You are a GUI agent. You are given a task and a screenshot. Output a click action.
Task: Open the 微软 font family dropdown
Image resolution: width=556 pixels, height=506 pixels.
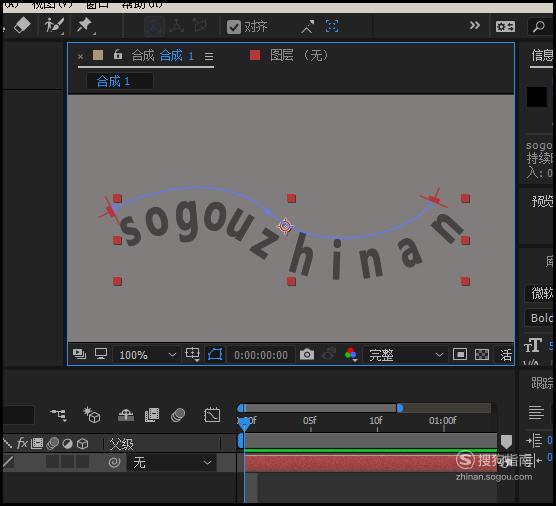pos(539,293)
